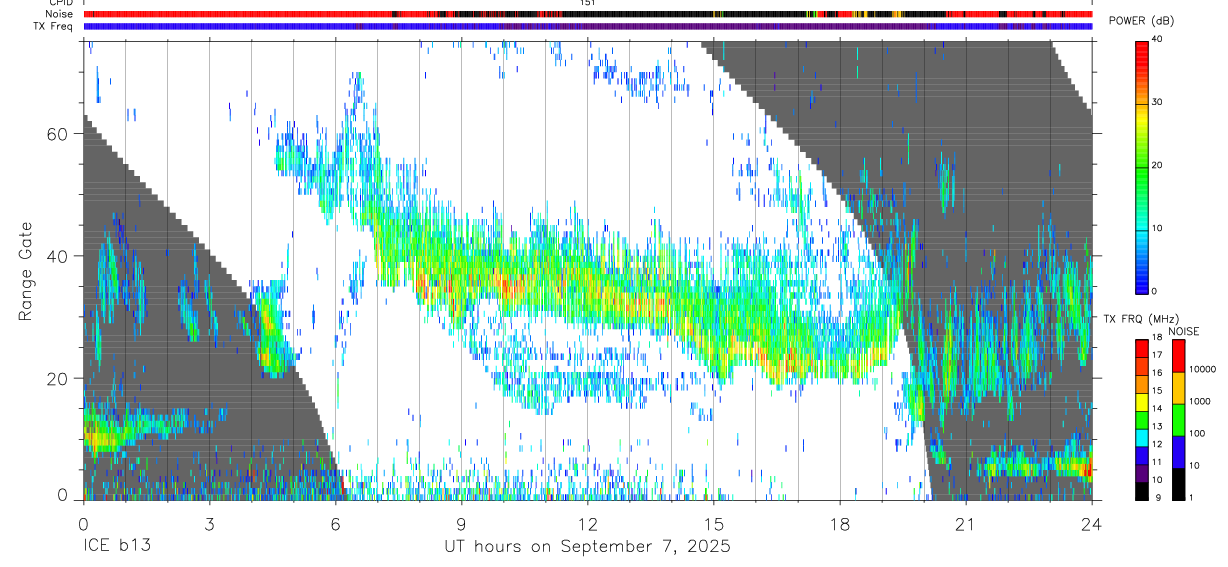Select the 30 tick on POWER scale
The image size is (1228, 567).
1157,103
